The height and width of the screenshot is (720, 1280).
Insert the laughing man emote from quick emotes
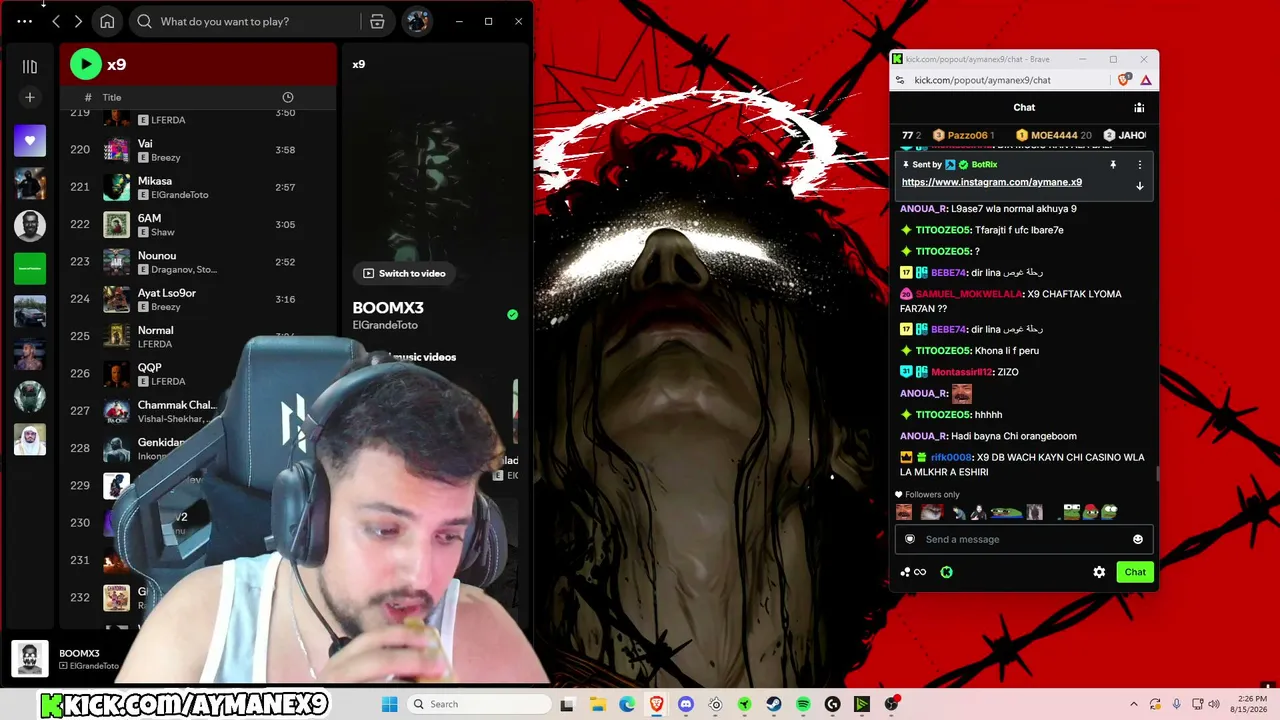(x=904, y=512)
